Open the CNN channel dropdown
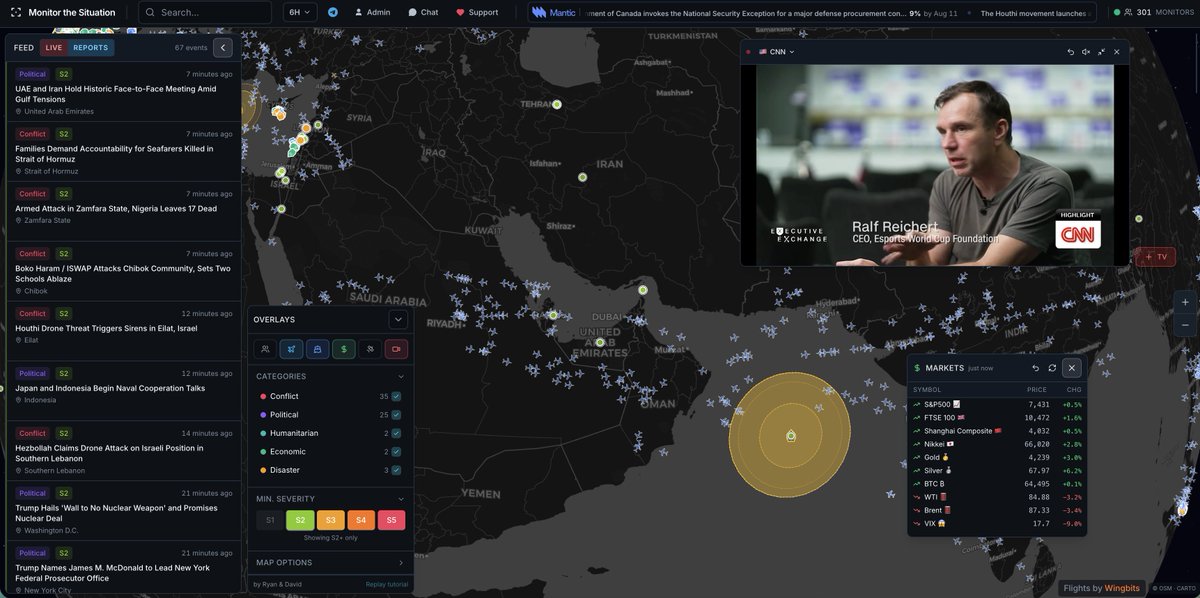The height and width of the screenshot is (598, 1200). pyautogui.click(x=777, y=52)
